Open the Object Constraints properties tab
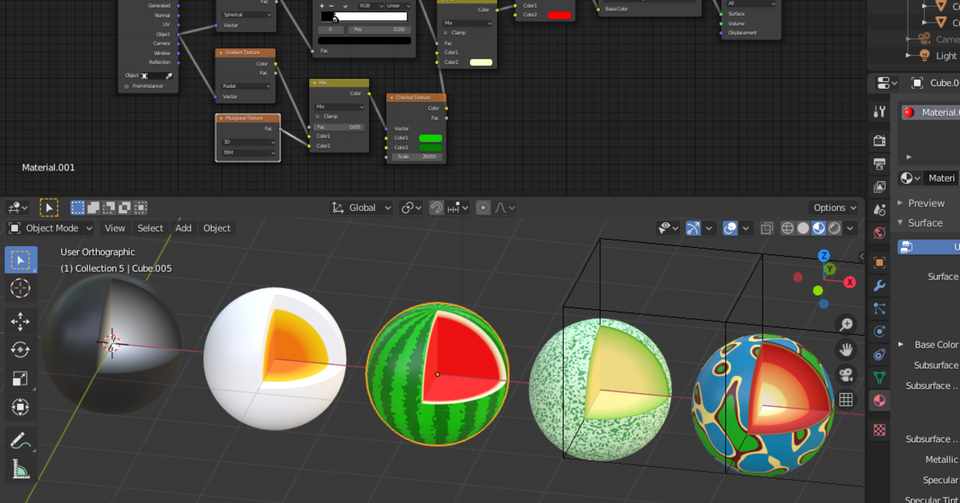The image size is (960, 503). pos(880,354)
